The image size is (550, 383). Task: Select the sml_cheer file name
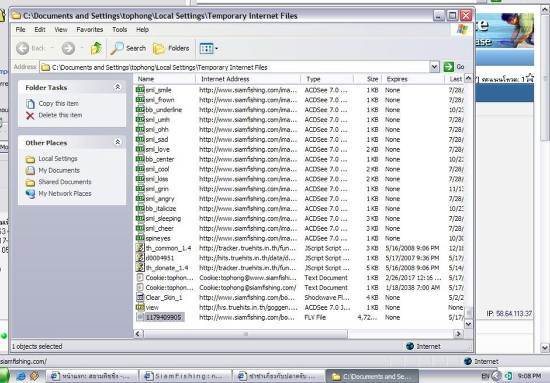[160, 228]
